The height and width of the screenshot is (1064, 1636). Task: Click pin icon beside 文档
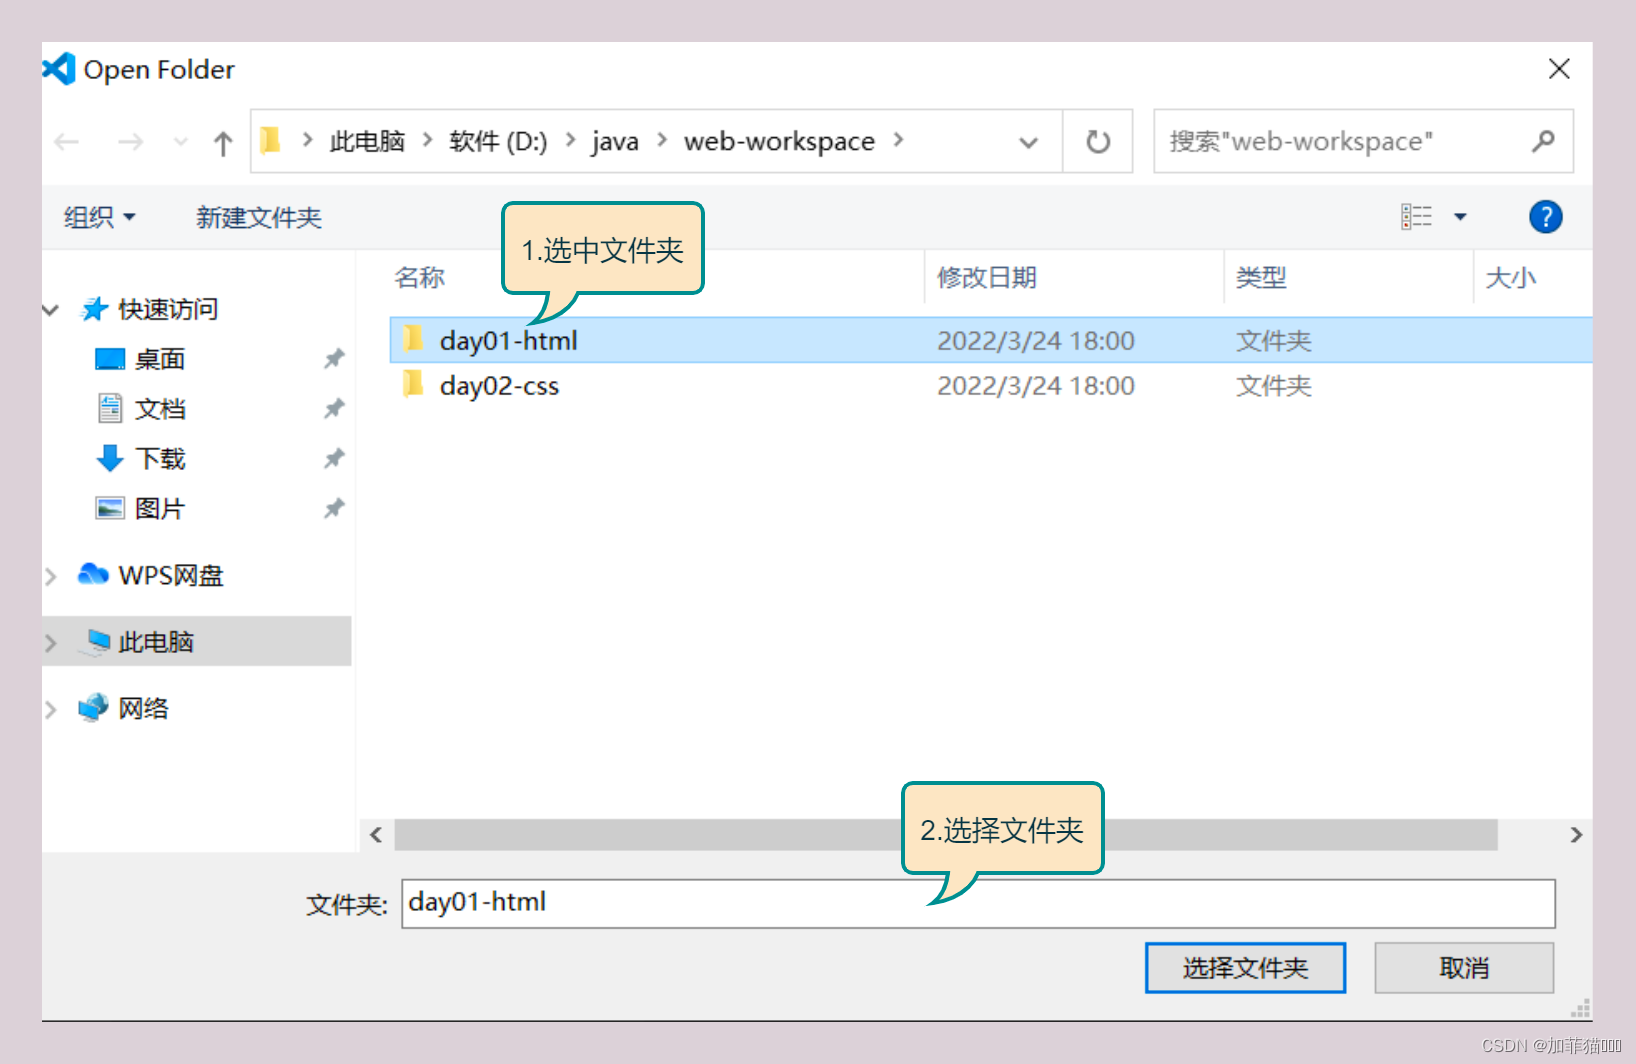[x=334, y=409]
